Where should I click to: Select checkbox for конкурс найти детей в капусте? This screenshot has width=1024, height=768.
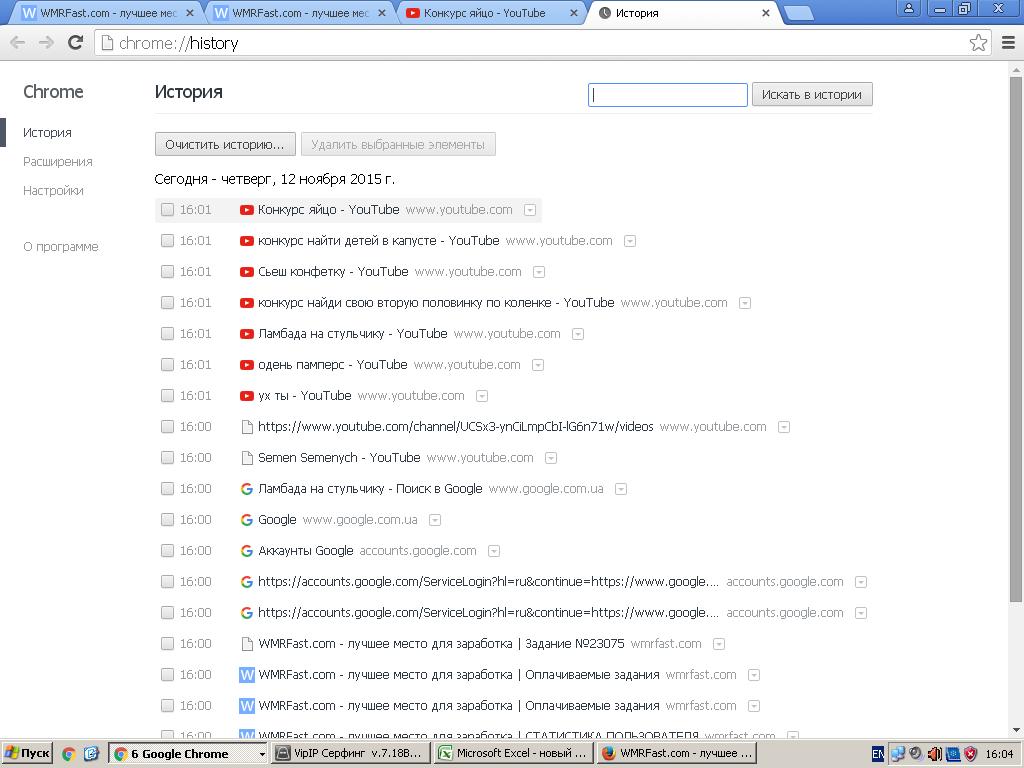(167, 241)
